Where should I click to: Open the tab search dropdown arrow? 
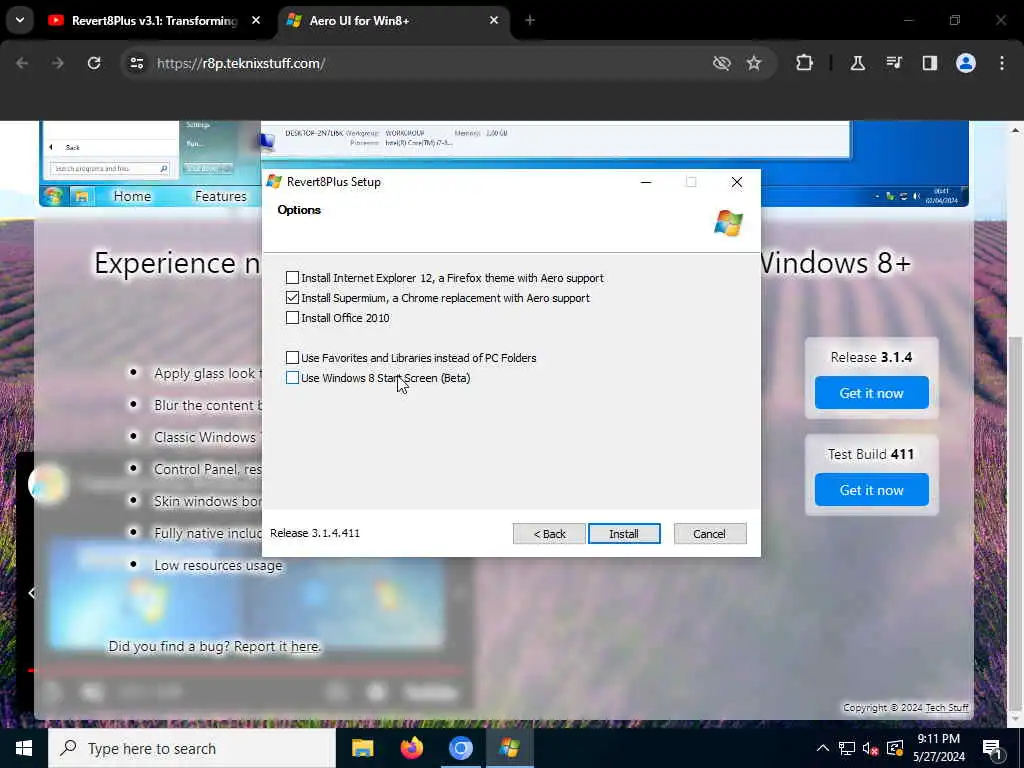(20, 20)
